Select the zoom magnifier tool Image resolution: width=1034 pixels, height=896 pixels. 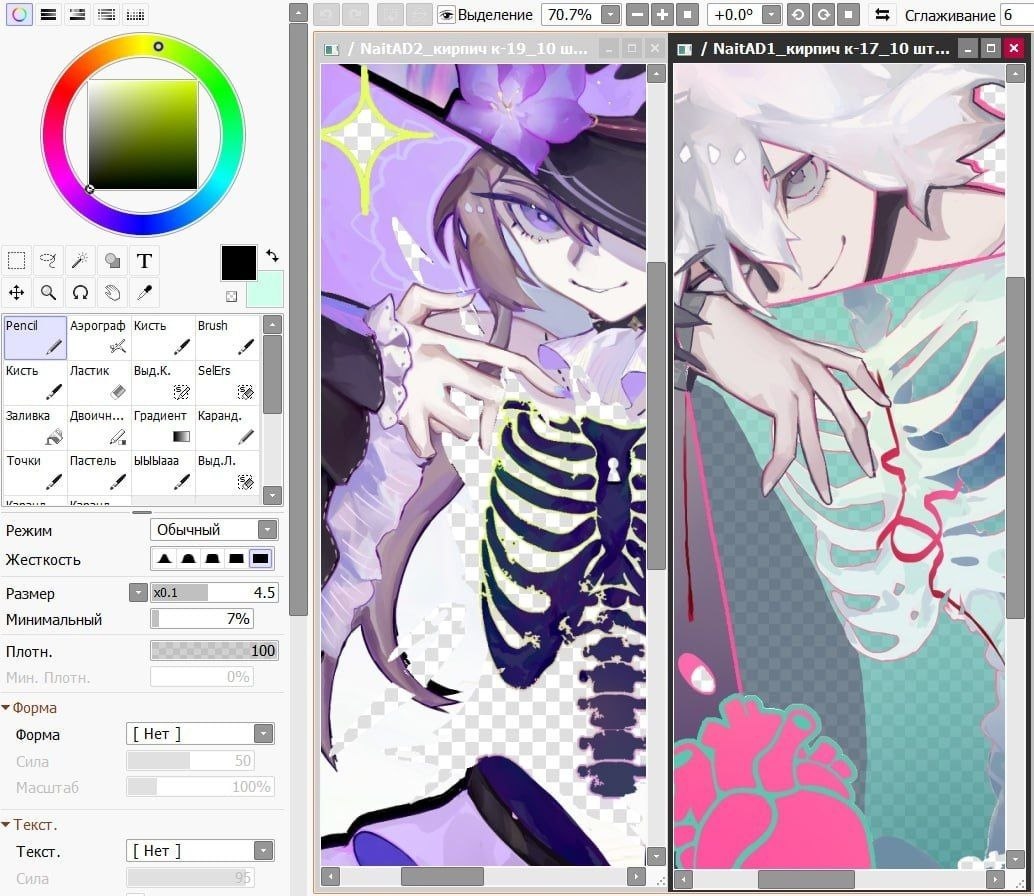click(48, 293)
